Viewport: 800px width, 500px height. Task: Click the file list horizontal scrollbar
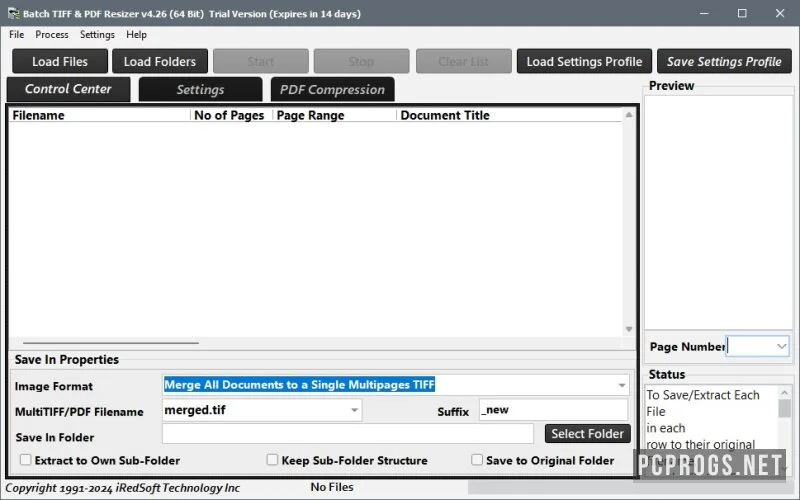click(x=111, y=343)
